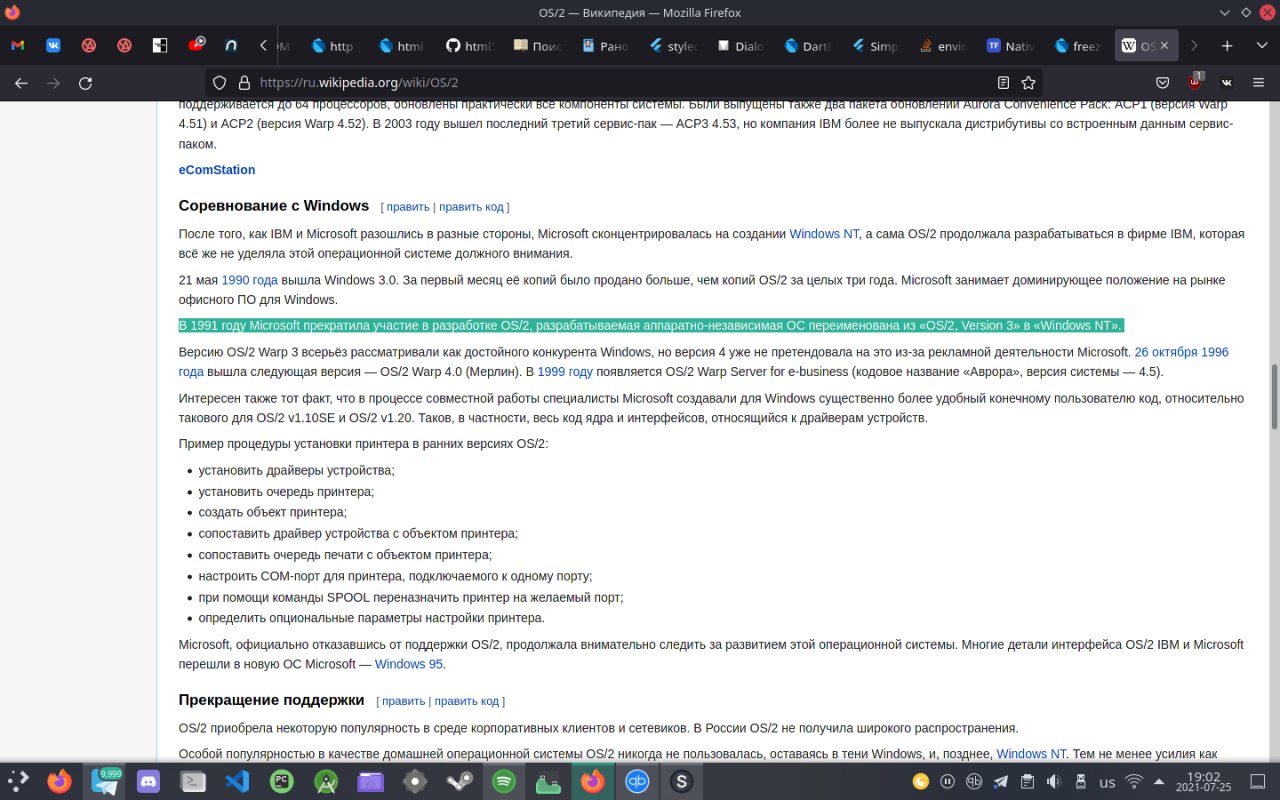The height and width of the screenshot is (800, 1280).
Task: Open qBittorrent from the taskbar
Action: click(x=637, y=781)
